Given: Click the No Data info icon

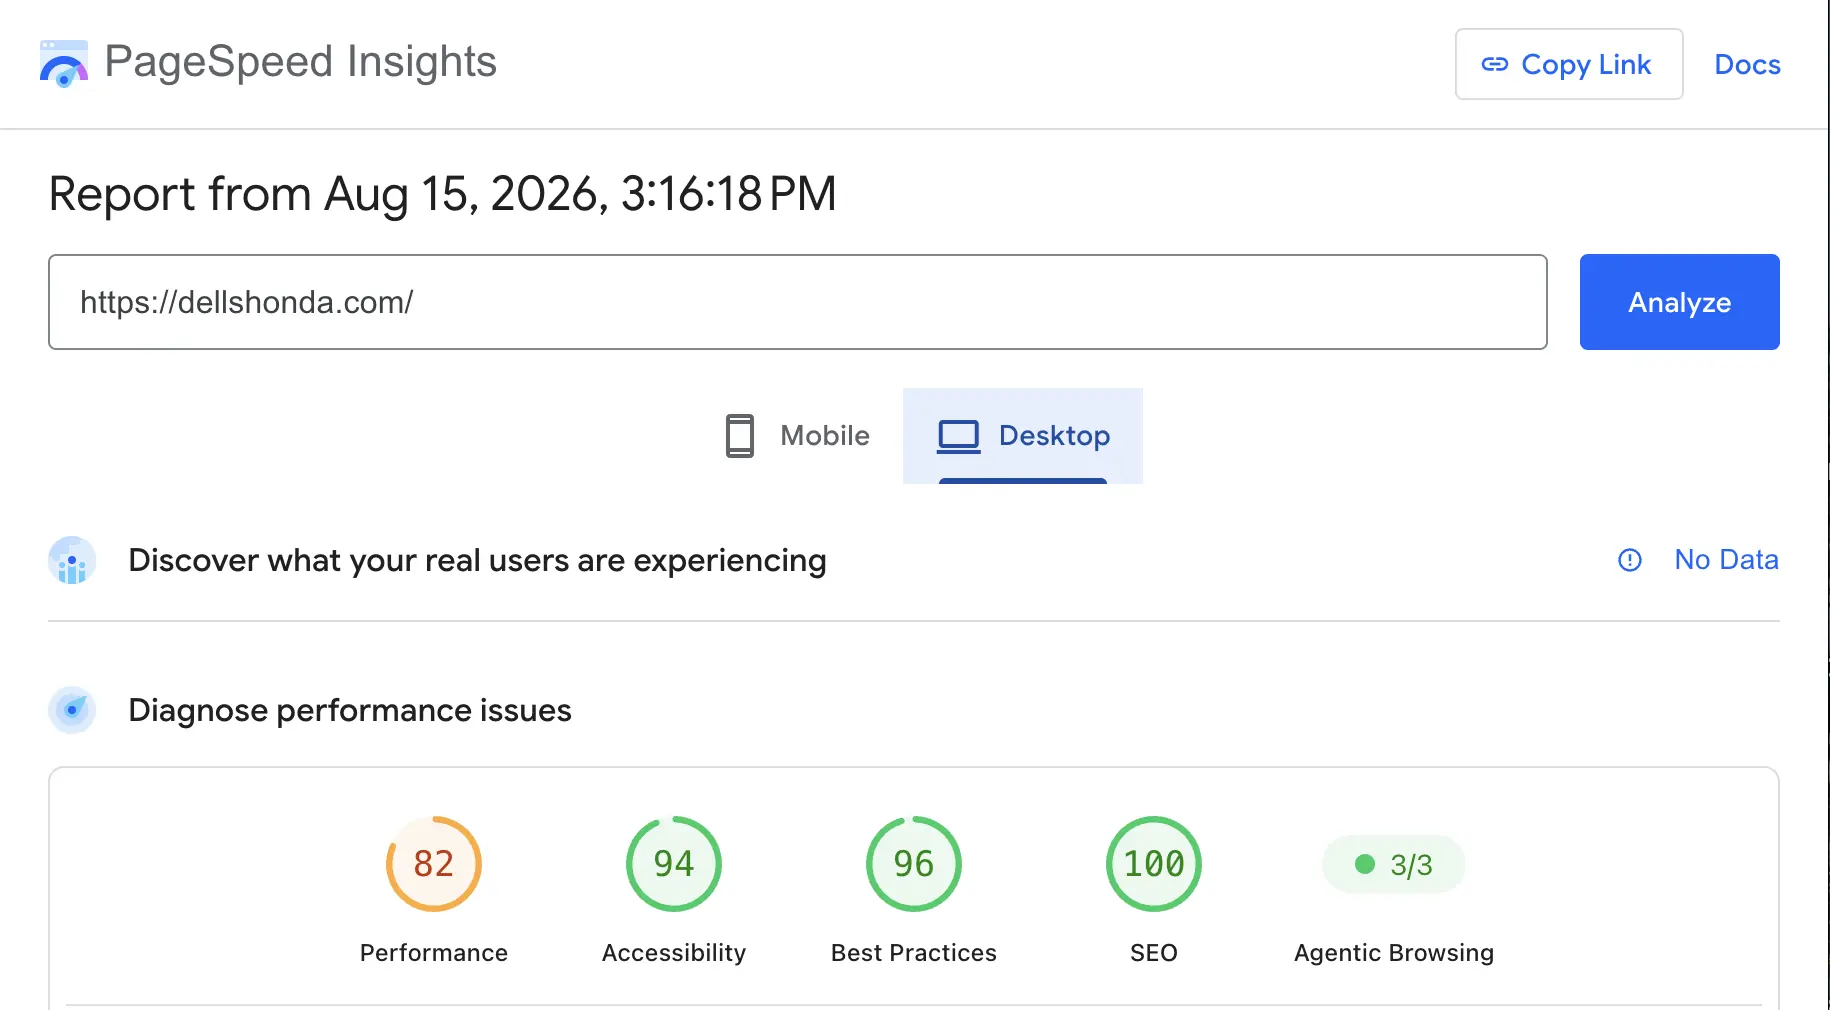Looking at the screenshot, I should pyautogui.click(x=1630, y=560).
